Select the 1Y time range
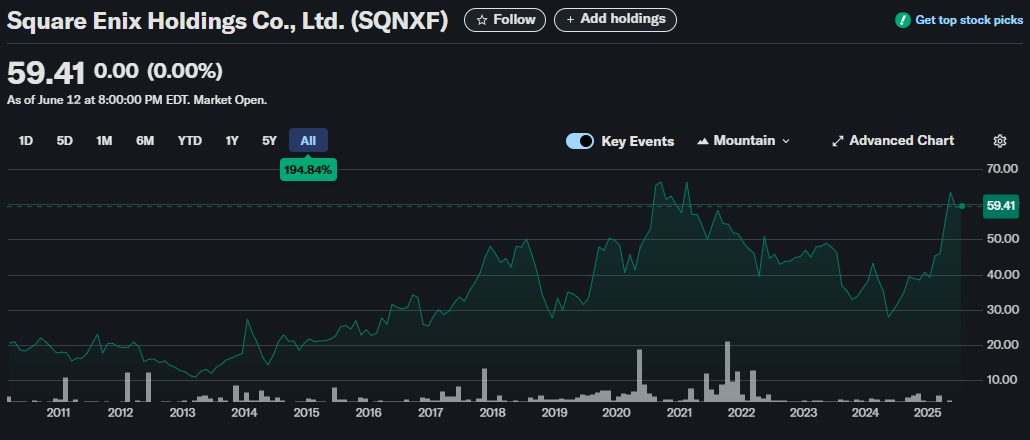This screenshot has width=1030, height=440. coord(232,141)
